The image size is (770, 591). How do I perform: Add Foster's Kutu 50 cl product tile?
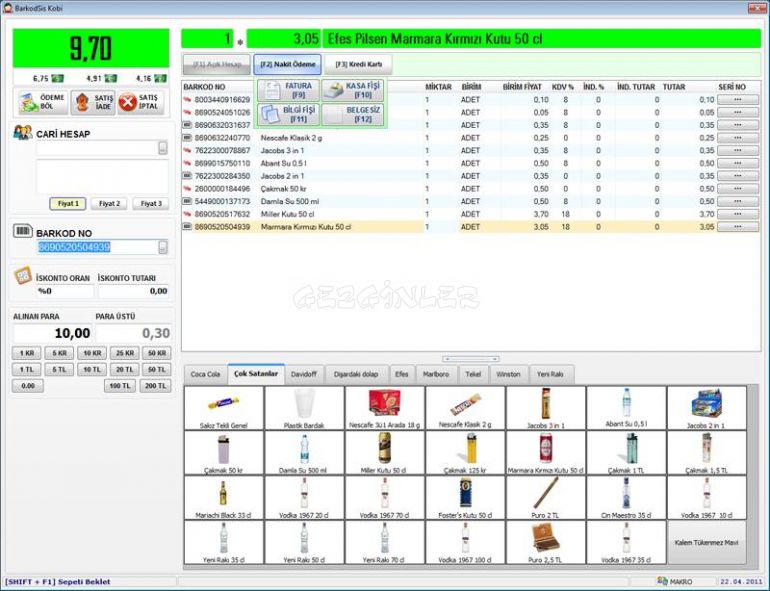tap(465, 497)
